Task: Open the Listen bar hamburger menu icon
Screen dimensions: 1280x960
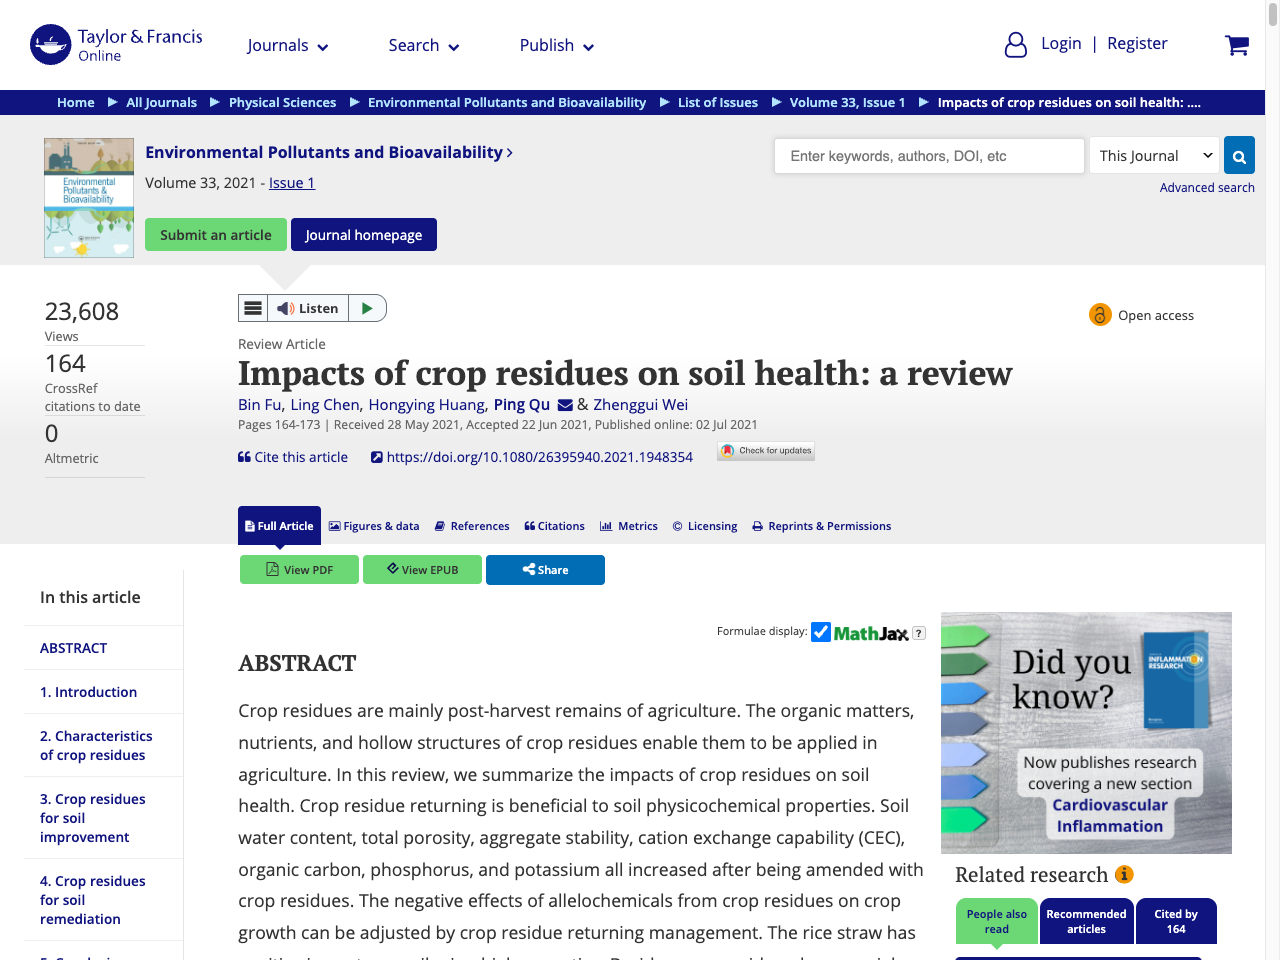Action: (252, 307)
